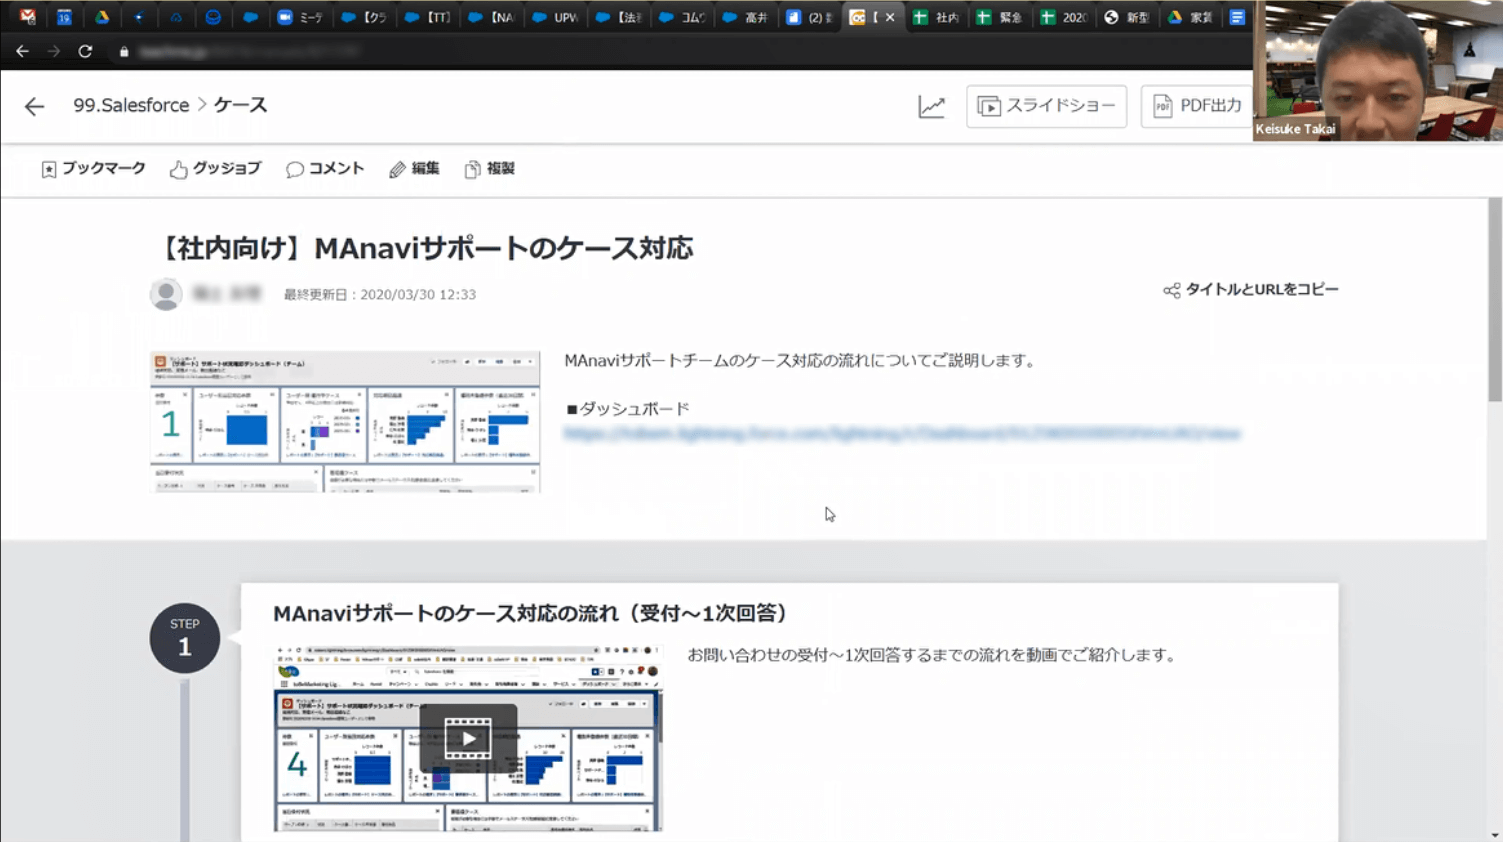
Task: Open the 99.Salesforce breadcrumb
Action: pos(131,105)
